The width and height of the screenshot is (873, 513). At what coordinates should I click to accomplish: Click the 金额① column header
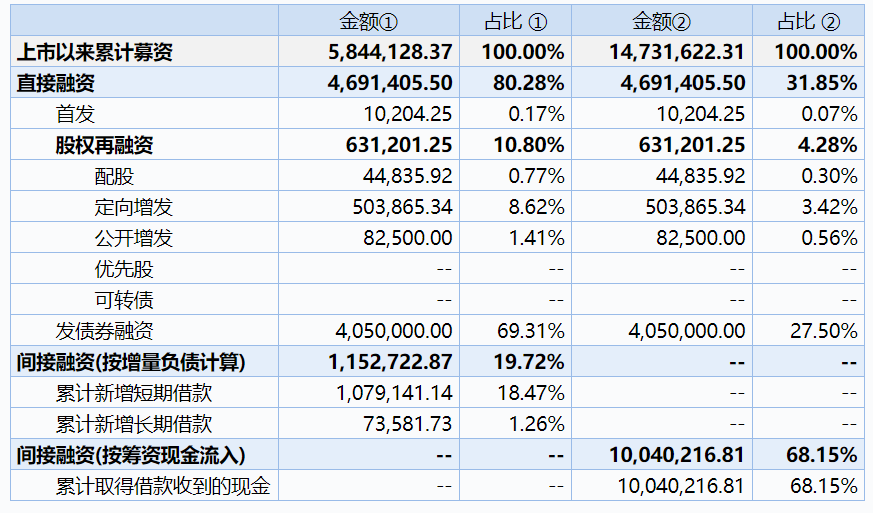pyautogui.click(x=369, y=22)
